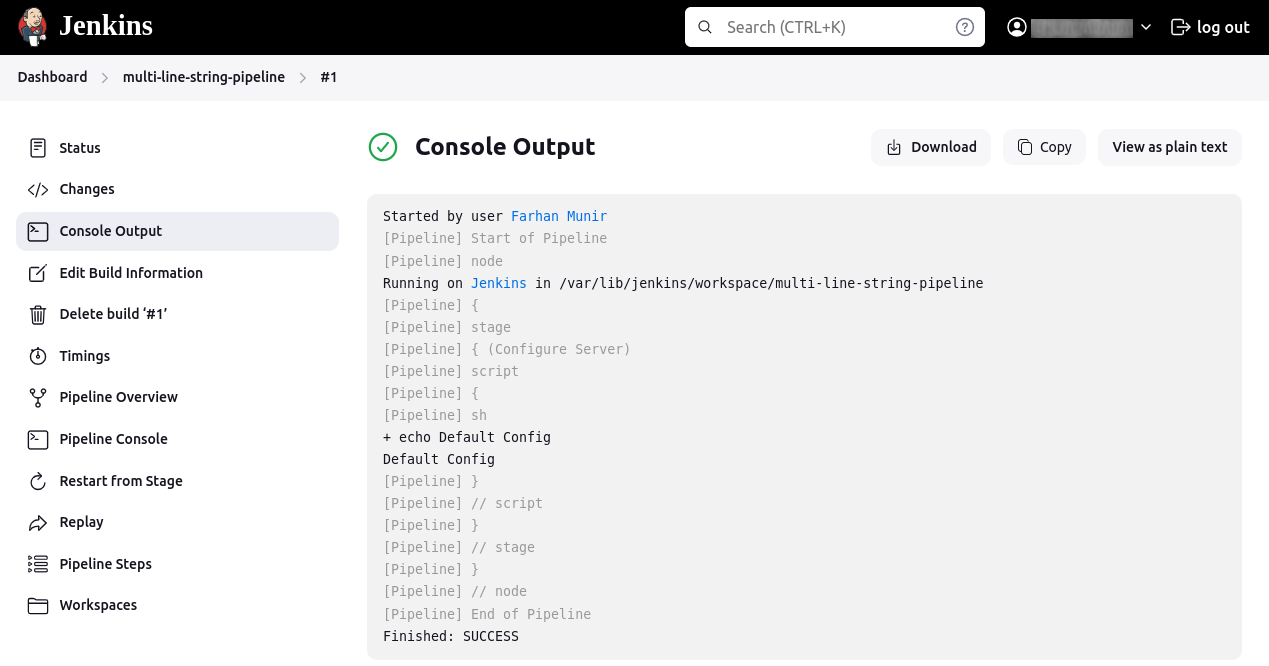Open the Changes sidebar item
The width and height of the screenshot is (1269, 666).
tap(177, 189)
